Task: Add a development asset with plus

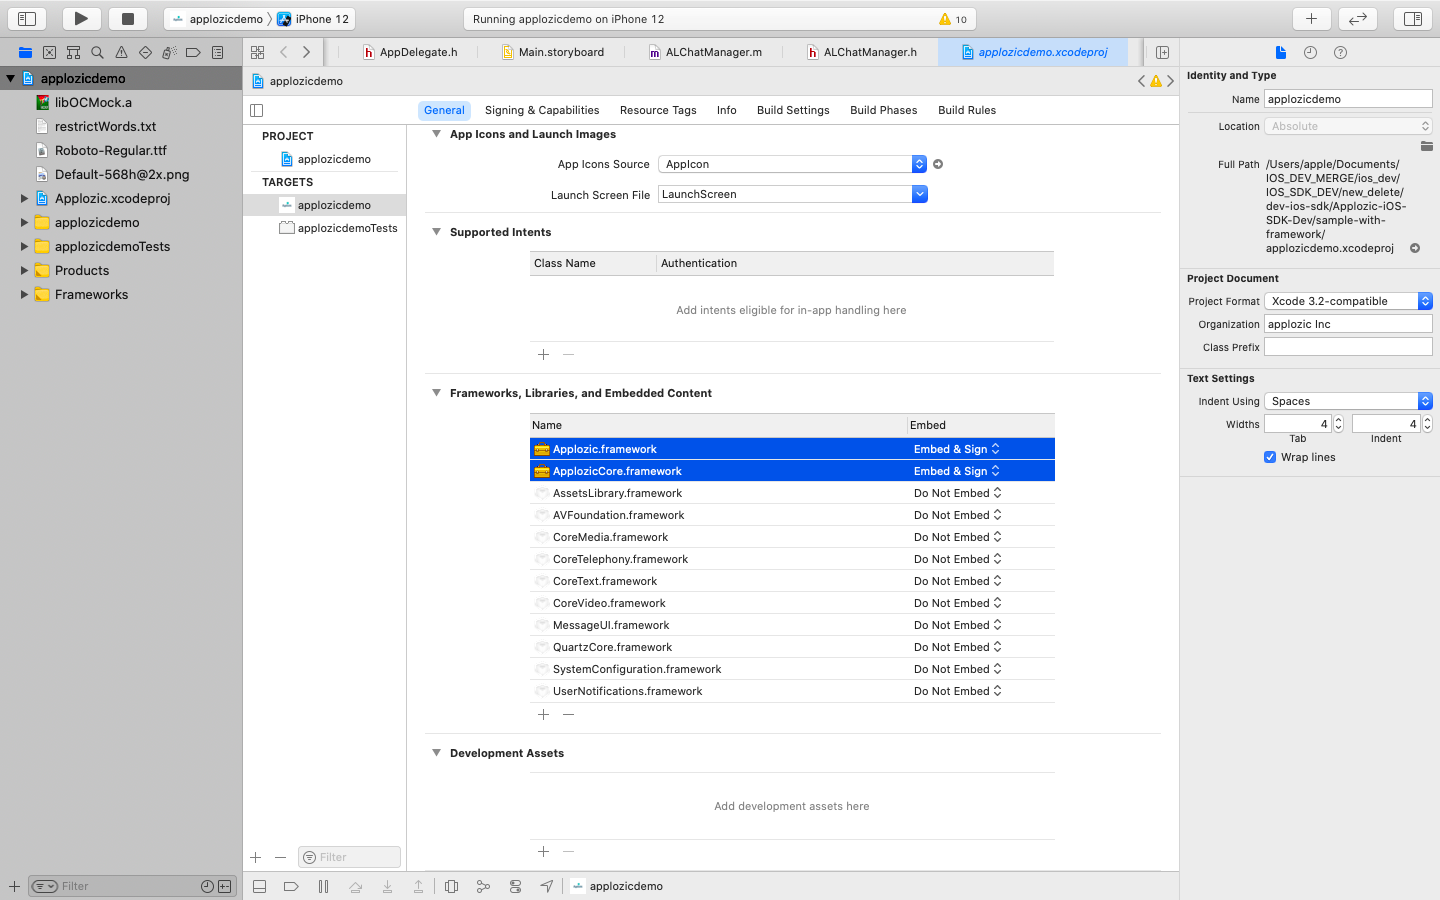Action: coord(543,852)
